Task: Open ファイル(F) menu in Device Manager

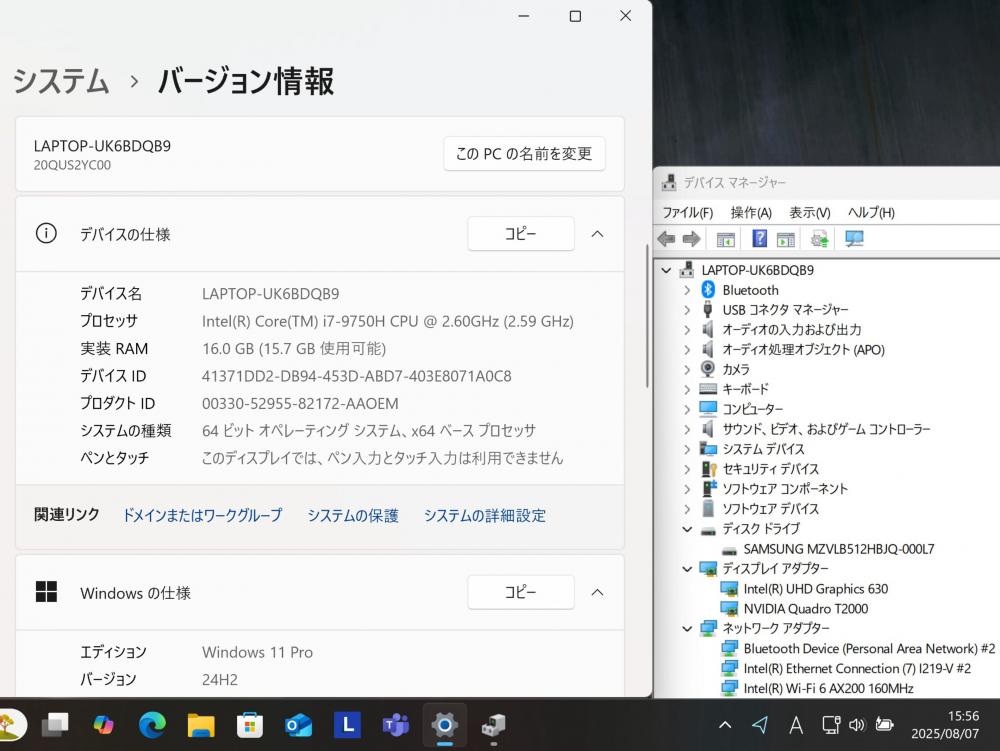Action: click(688, 212)
